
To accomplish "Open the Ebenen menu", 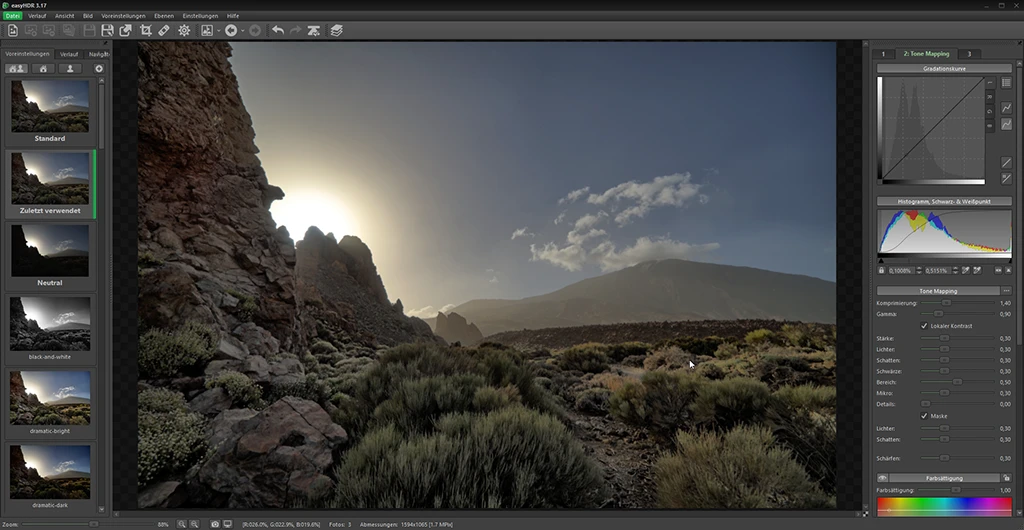I will [x=162, y=16].
